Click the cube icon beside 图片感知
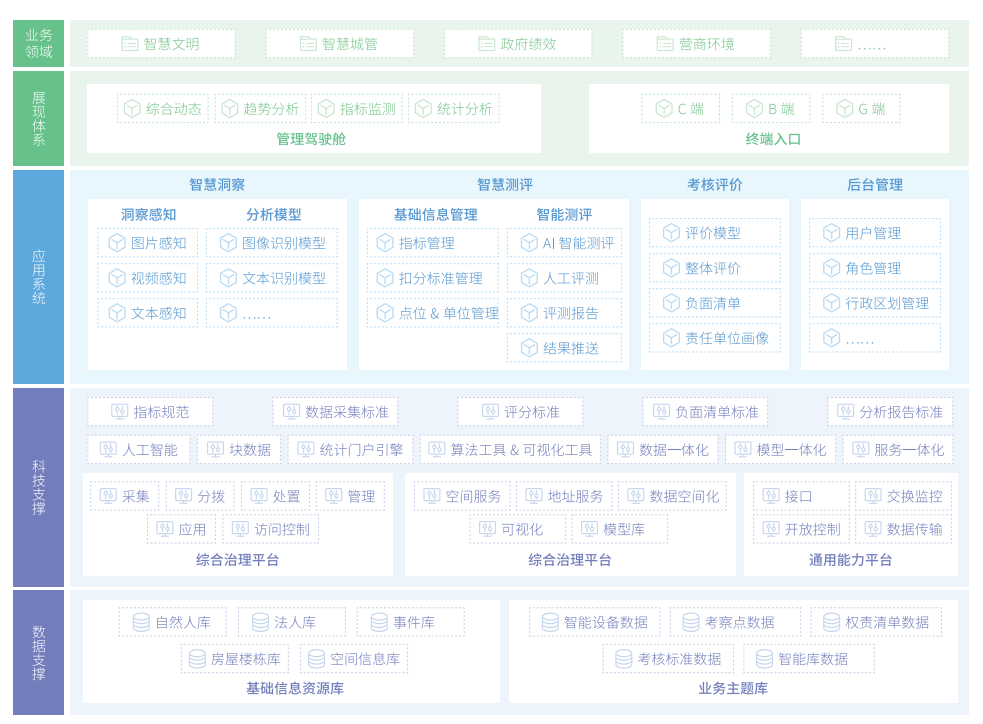 pyautogui.click(x=117, y=243)
